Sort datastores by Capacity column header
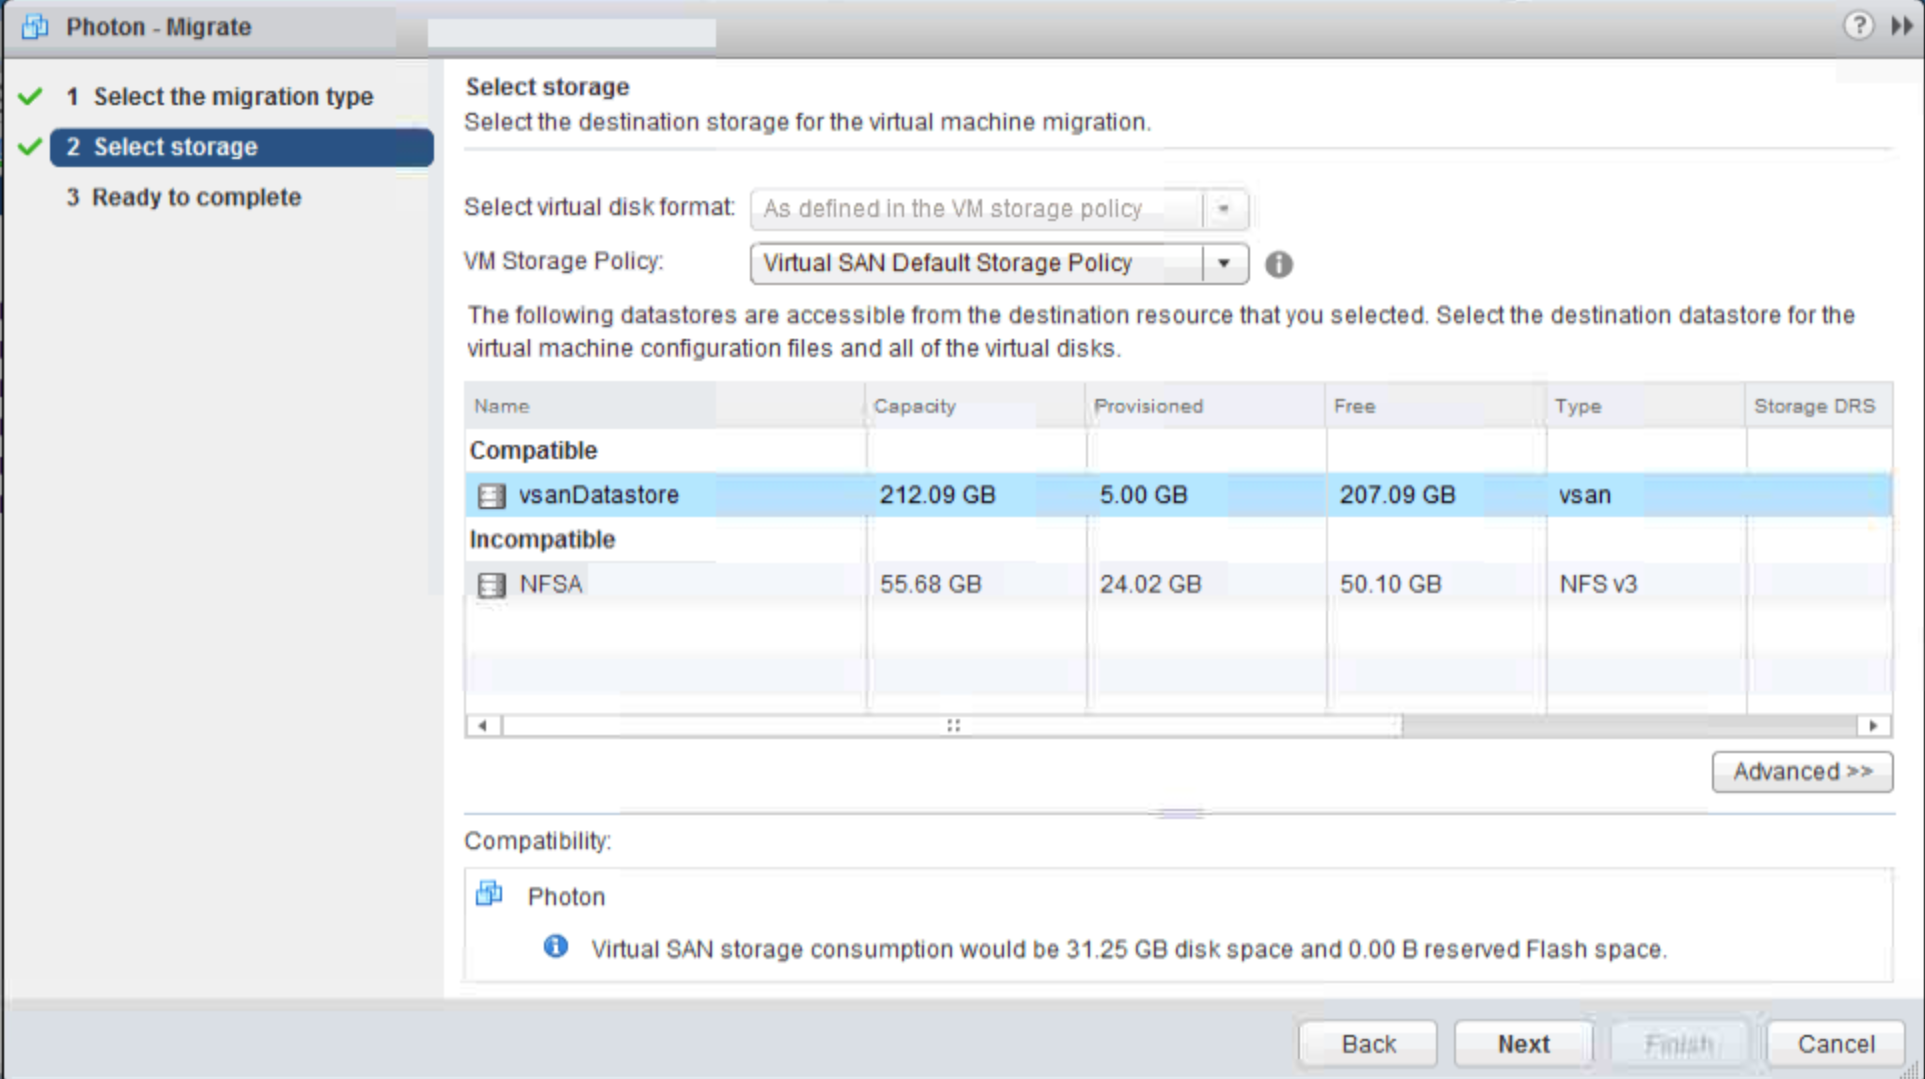 point(914,406)
